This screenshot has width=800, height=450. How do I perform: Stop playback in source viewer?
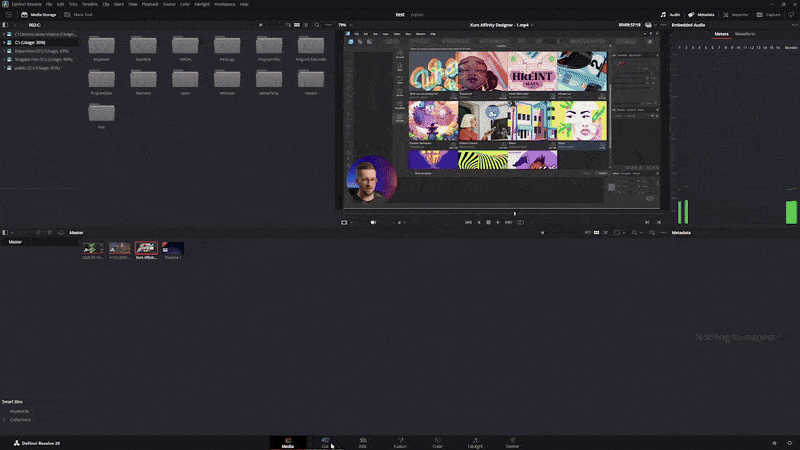click(488, 222)
